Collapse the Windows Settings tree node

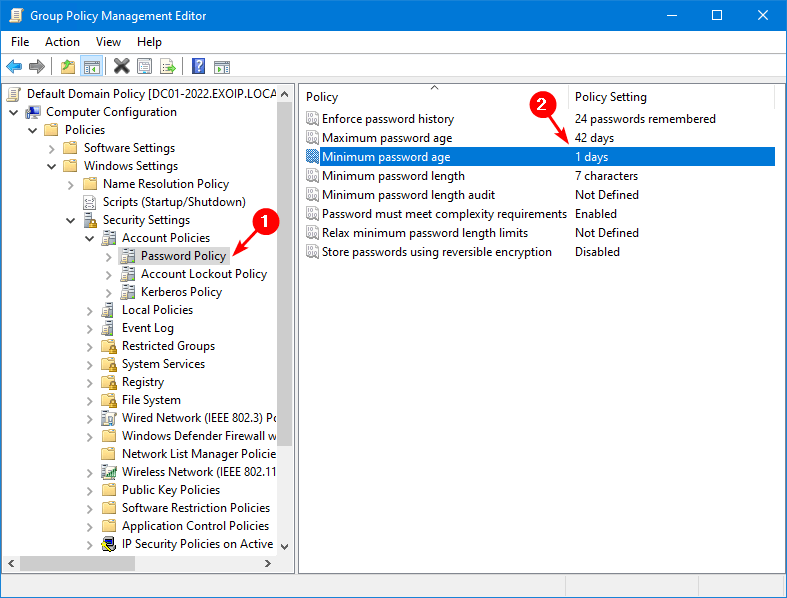[x=52, y=166]
